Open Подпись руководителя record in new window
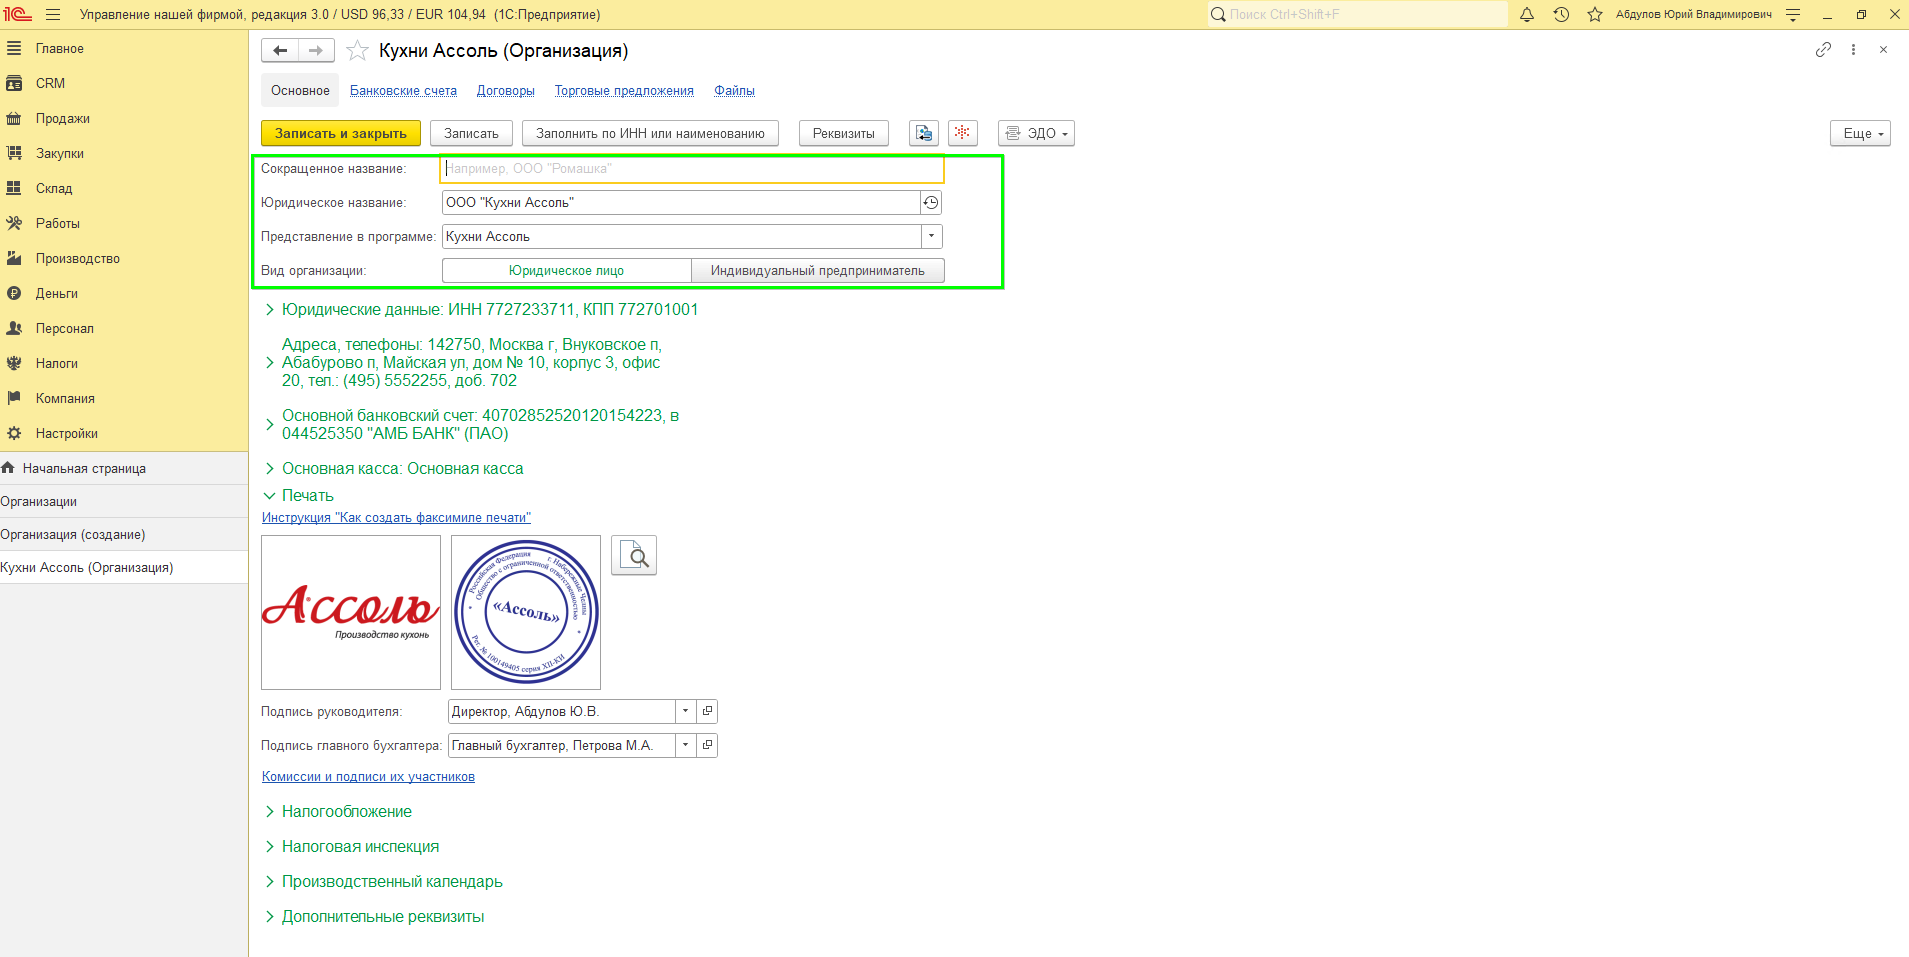This screenshot has height=957, width=1909. pyautogui.click(x=707, y=712)
